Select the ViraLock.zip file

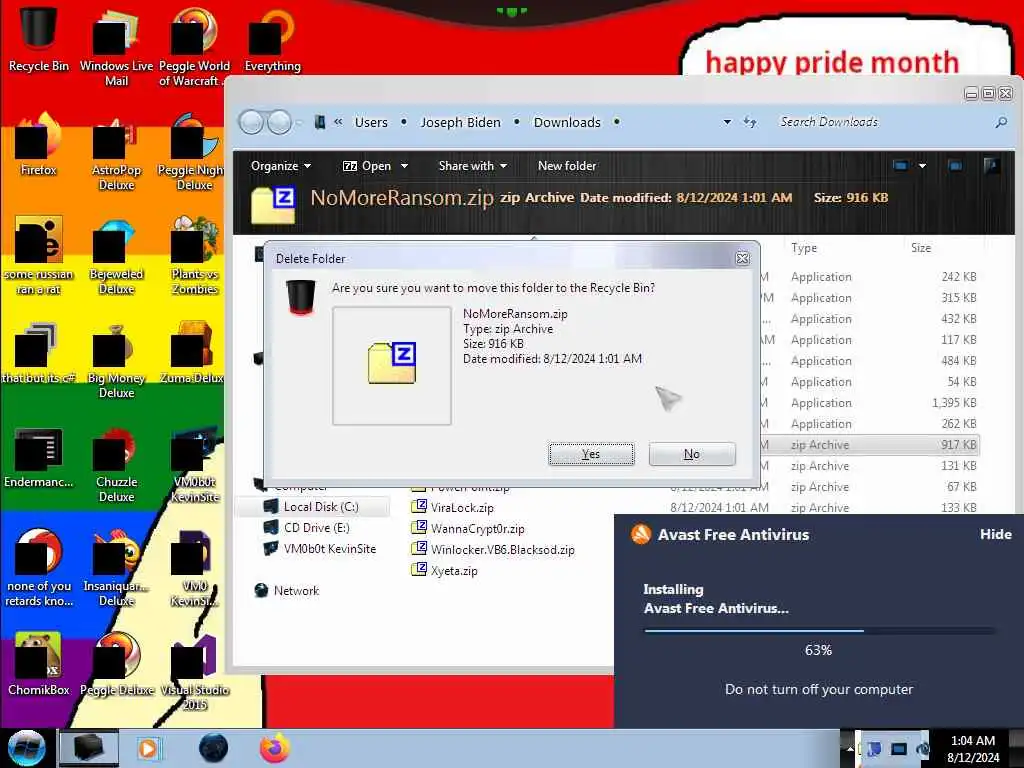tap(462, 507)
